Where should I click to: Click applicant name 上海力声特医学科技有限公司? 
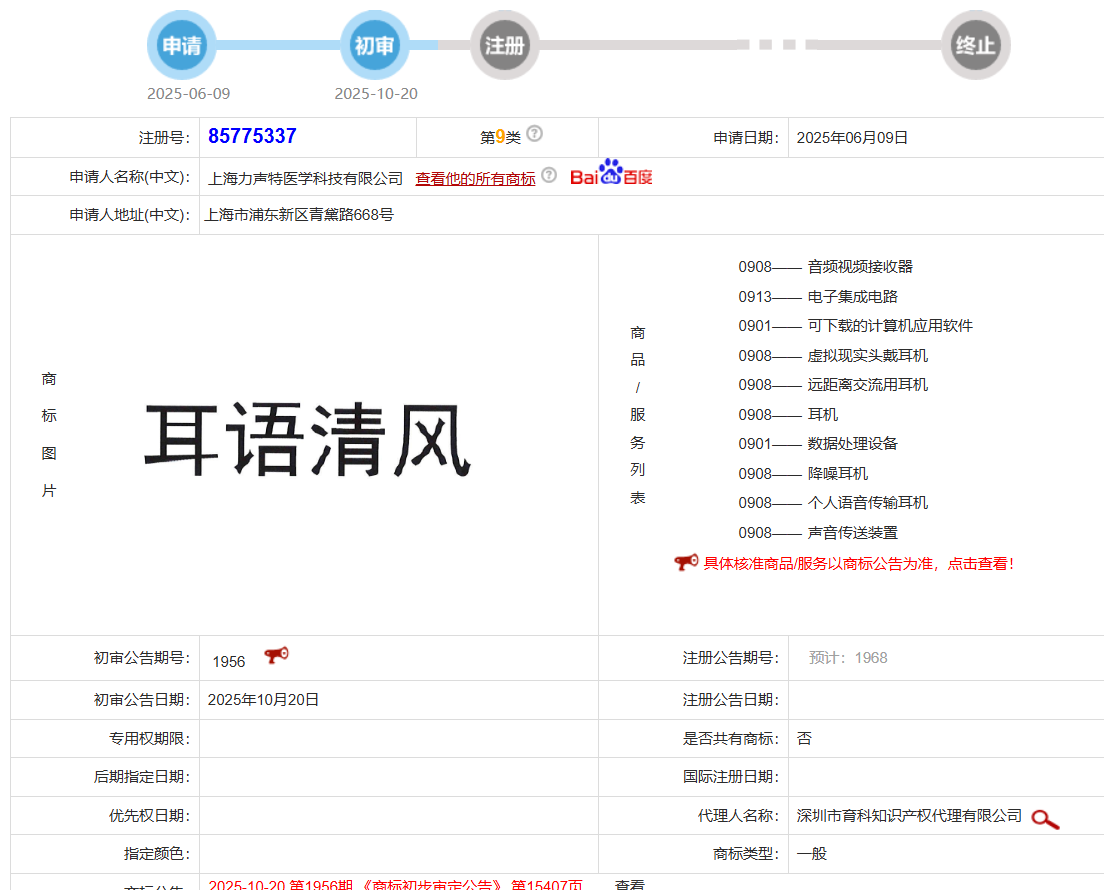pyautogui.click(x=305, y=178)
